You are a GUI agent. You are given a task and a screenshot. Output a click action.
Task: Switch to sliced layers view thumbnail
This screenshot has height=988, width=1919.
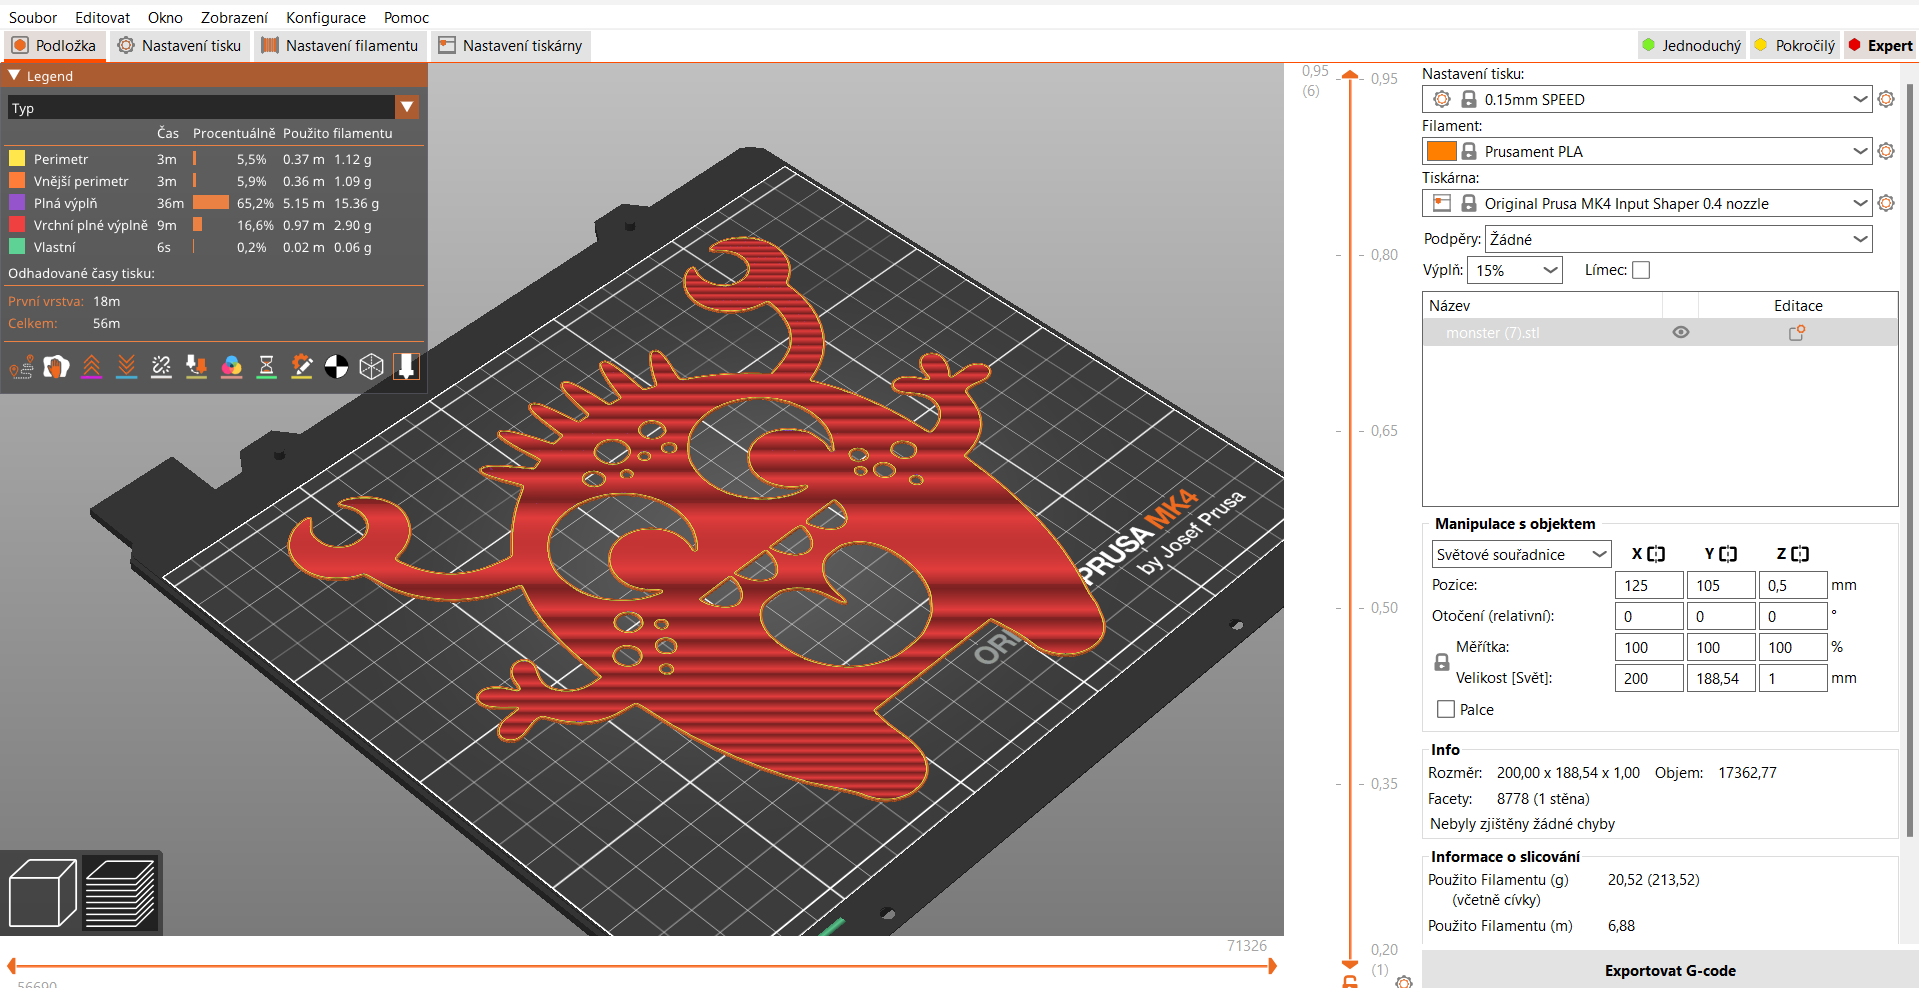[120, 893]
